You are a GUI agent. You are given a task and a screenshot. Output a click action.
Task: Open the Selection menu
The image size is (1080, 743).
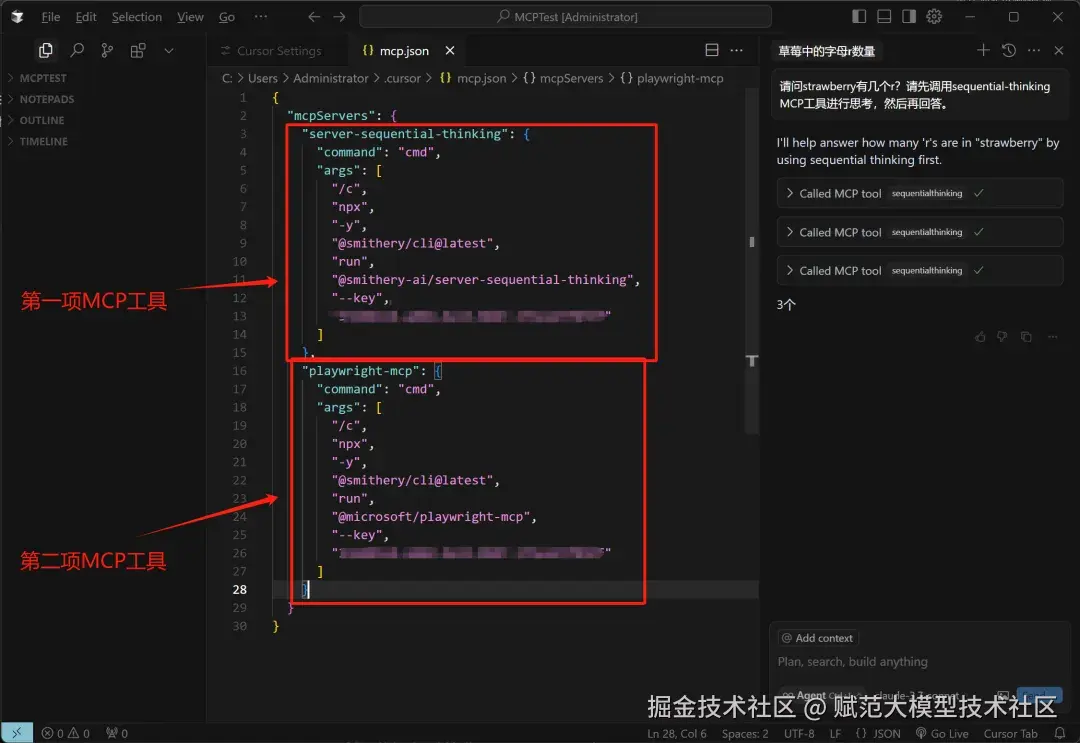pos(136,17)
